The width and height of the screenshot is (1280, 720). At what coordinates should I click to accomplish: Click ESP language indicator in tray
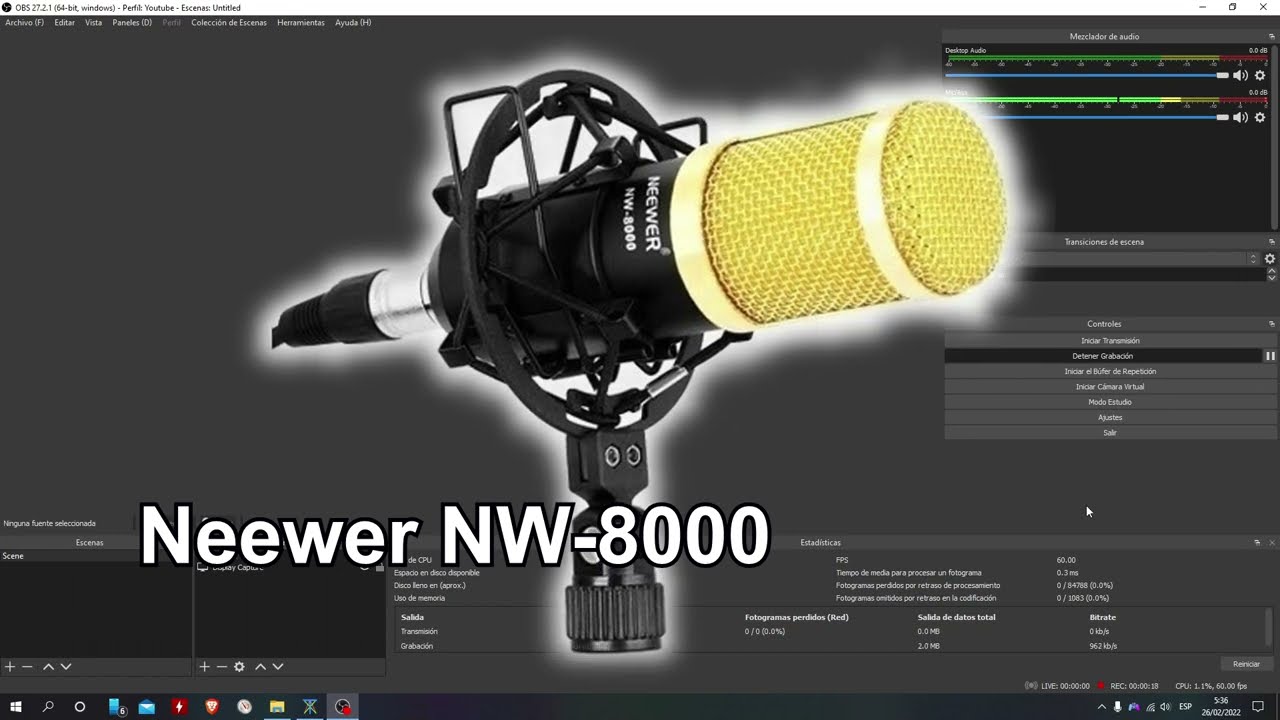[1185, 707]
